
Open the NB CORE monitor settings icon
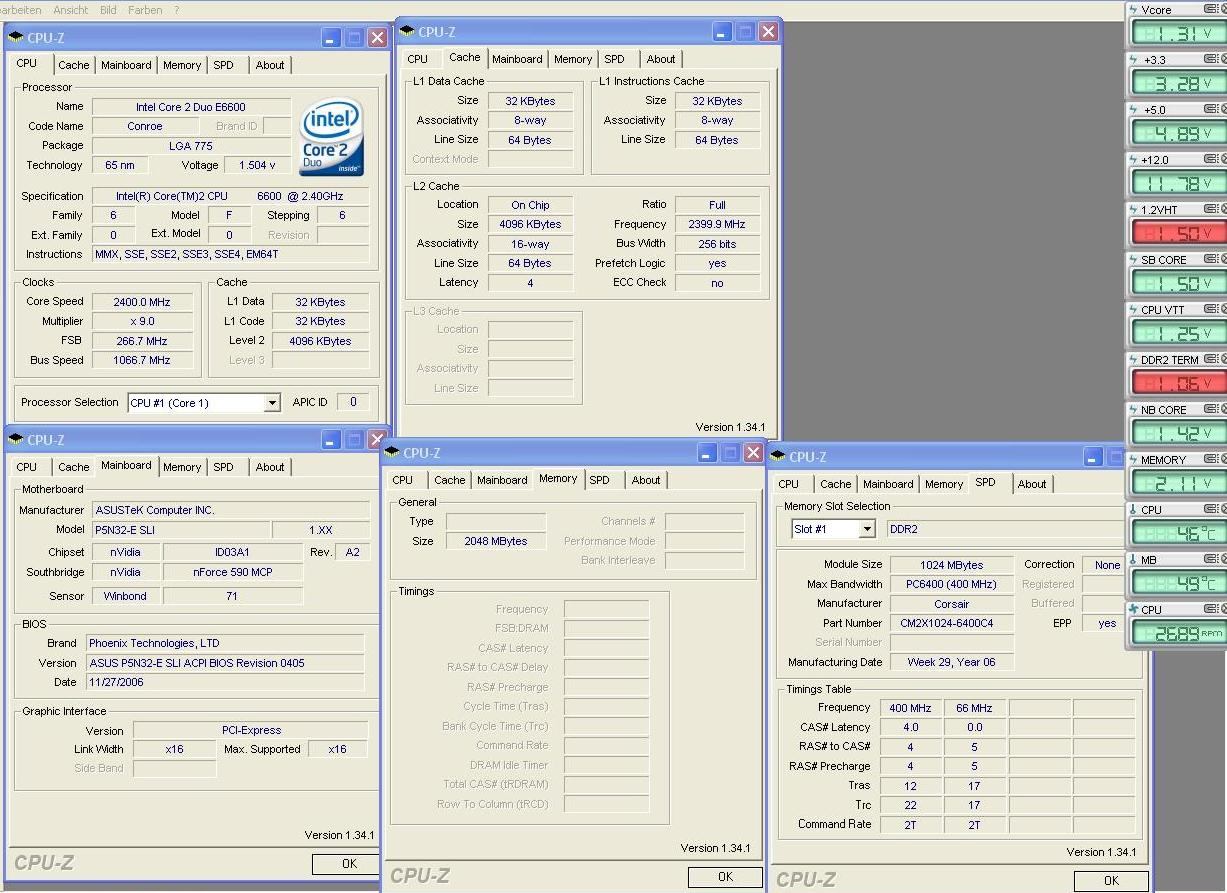point(1210,409)
